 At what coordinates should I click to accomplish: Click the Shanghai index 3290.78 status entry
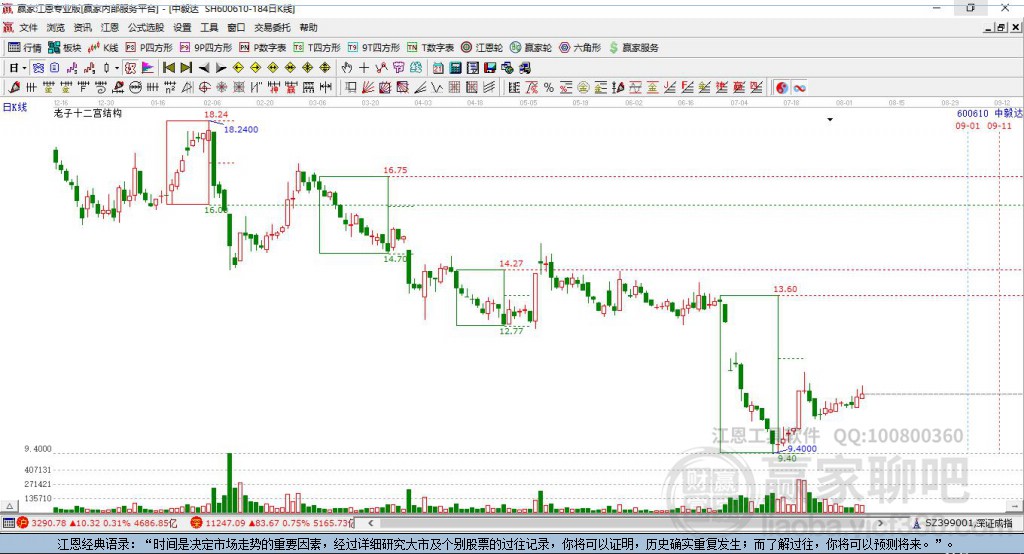pos(97,523)
